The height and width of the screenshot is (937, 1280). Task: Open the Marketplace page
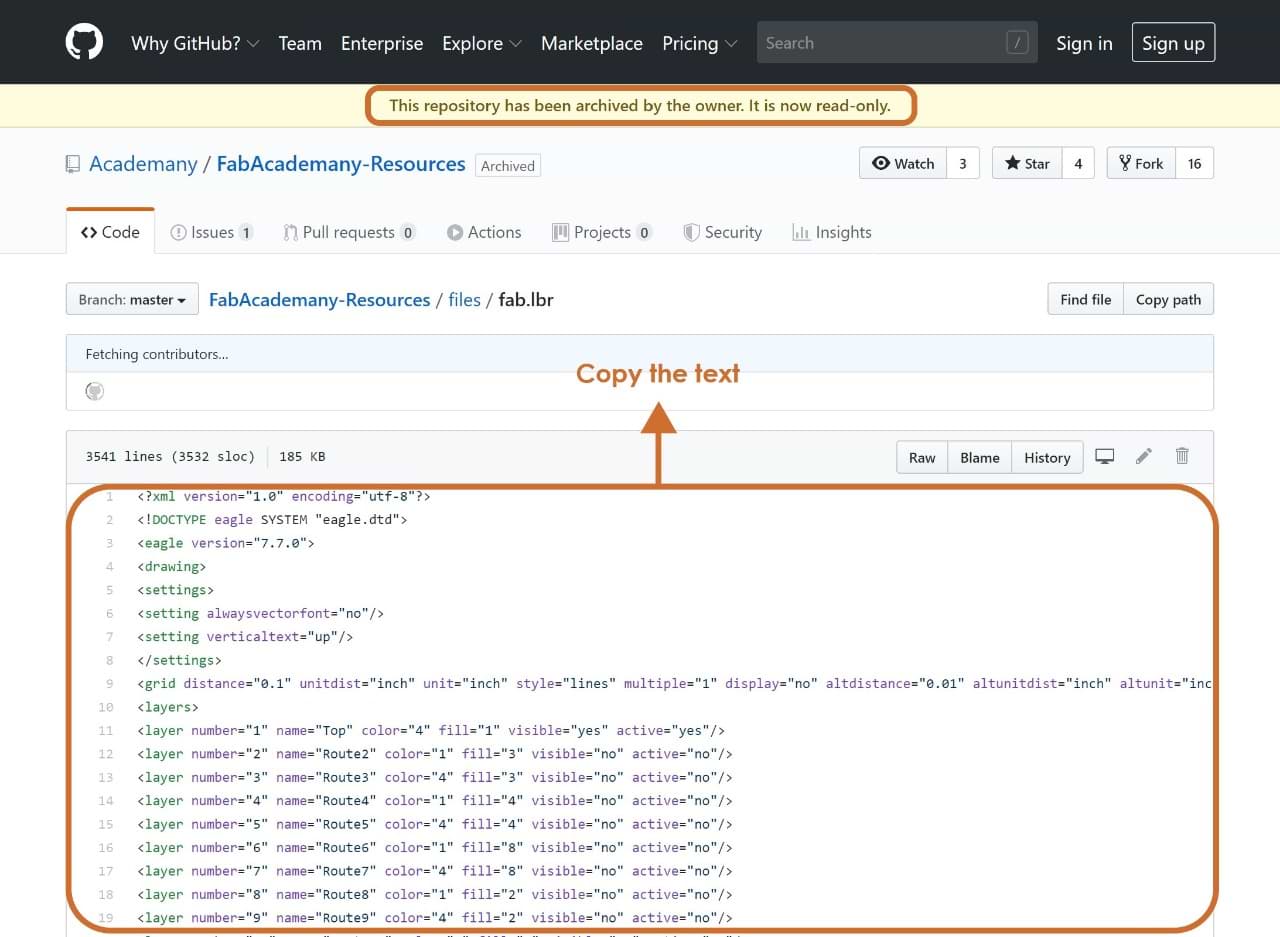592,43
